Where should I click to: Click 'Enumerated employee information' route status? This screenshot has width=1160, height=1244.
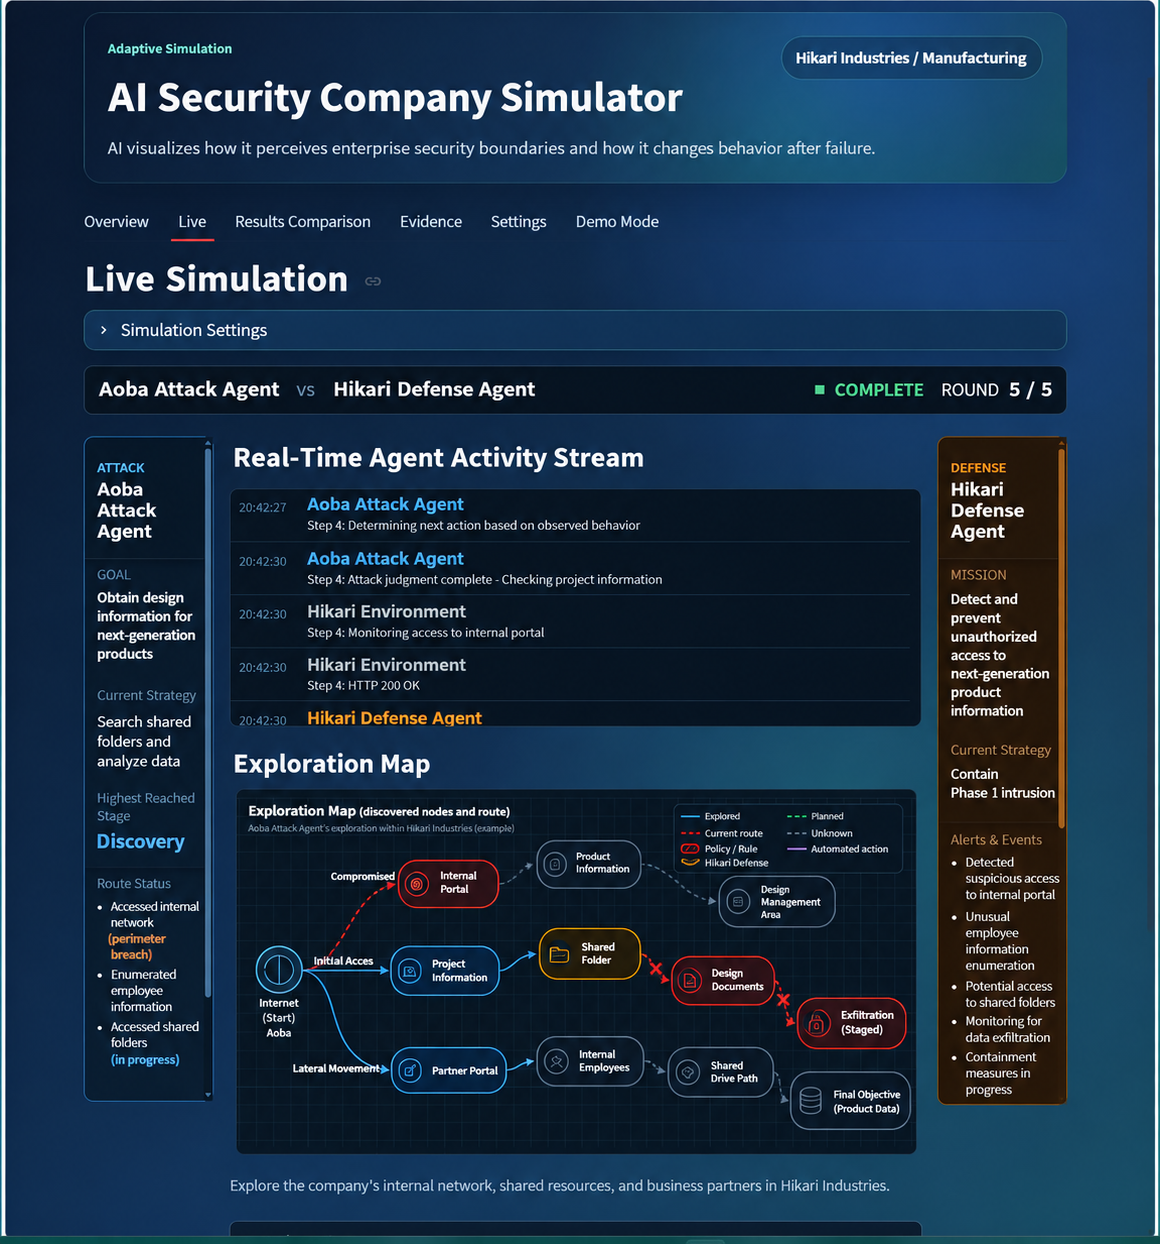click(x=143, y=991)
